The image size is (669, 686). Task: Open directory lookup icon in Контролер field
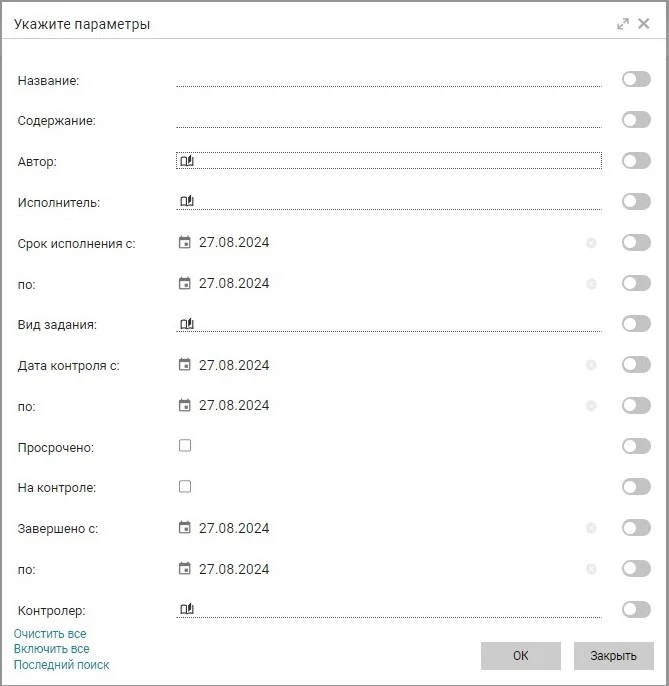tap(187, 609)
